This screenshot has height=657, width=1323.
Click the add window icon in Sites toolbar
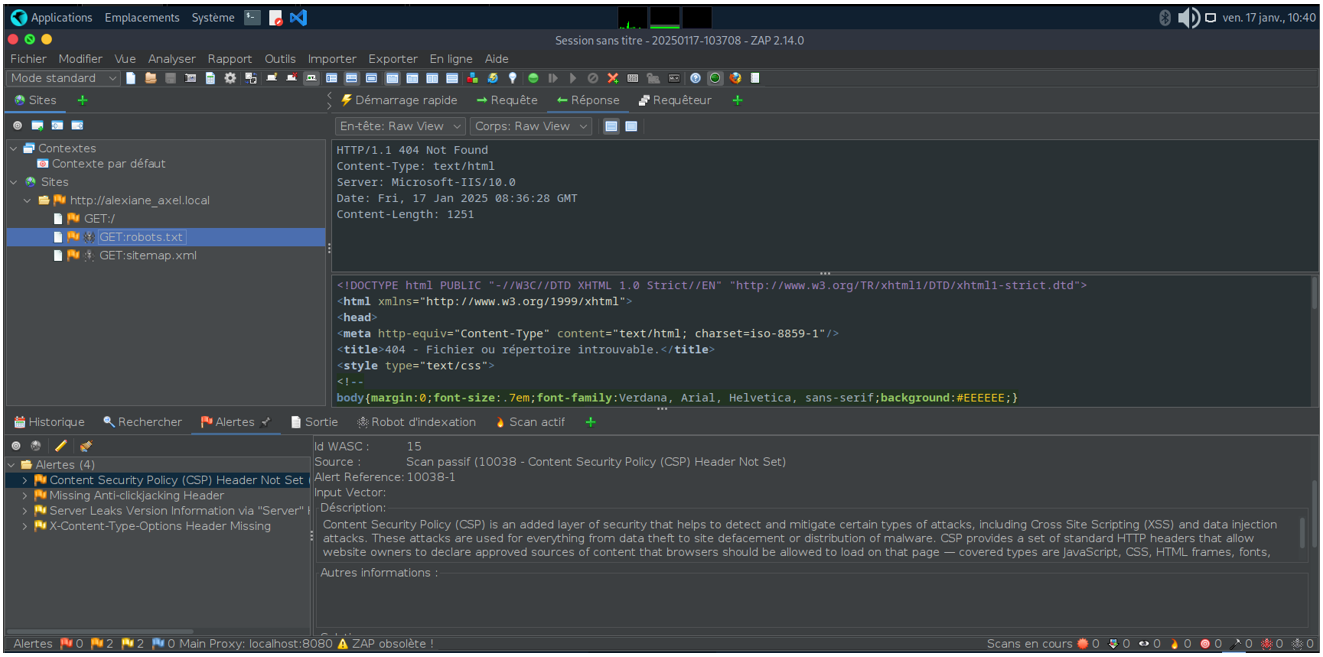[37, 125]
